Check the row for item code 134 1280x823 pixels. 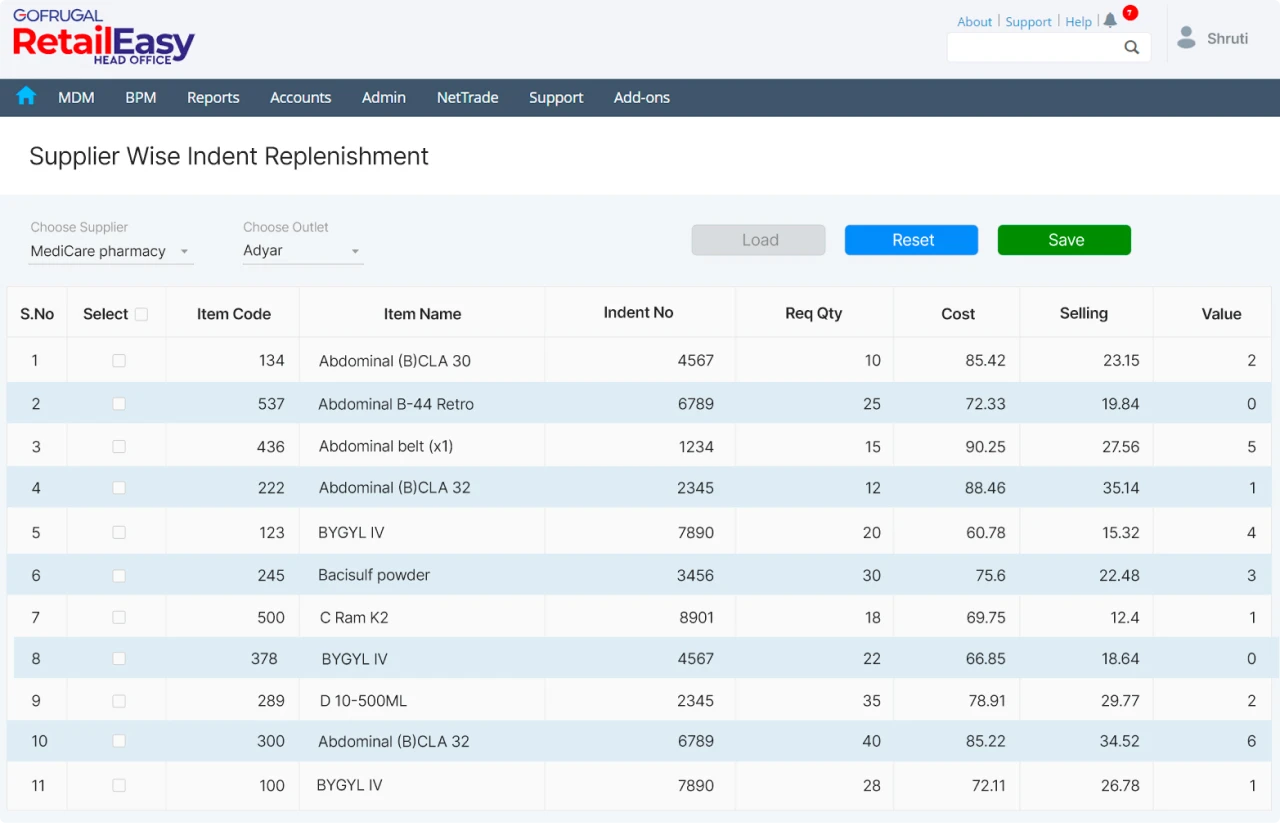[118, 361]
